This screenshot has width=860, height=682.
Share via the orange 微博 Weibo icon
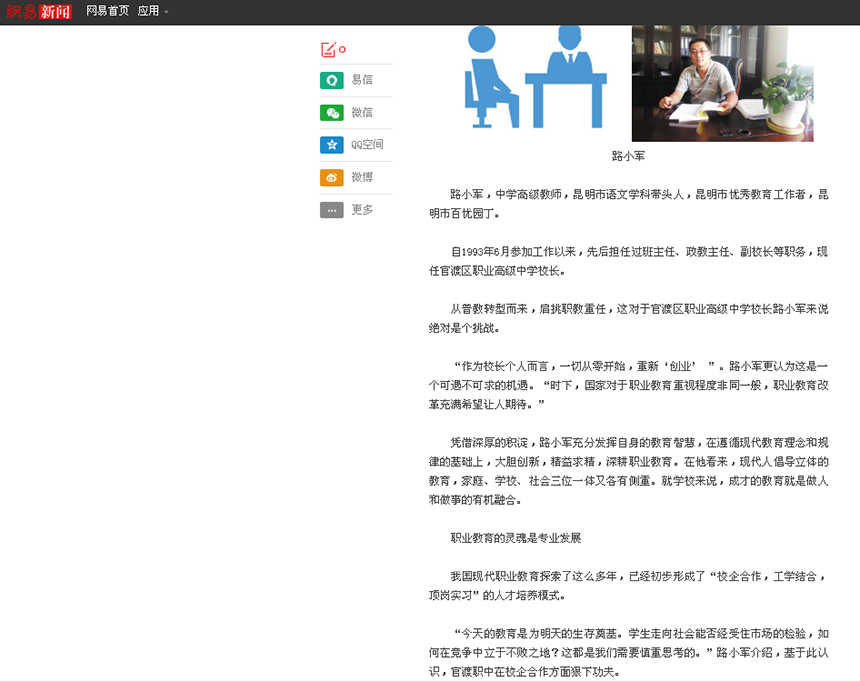pyautogui.click(x=331, y=177)
